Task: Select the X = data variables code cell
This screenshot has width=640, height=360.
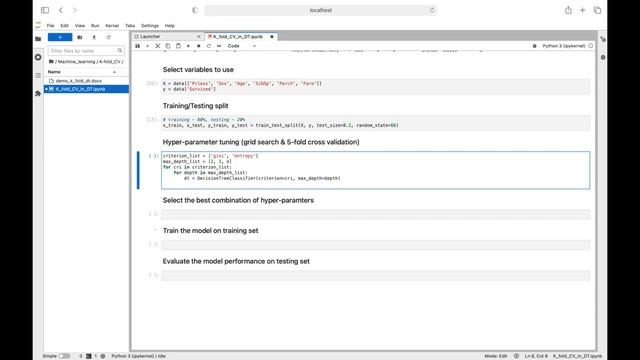Action: coord(375,87)
